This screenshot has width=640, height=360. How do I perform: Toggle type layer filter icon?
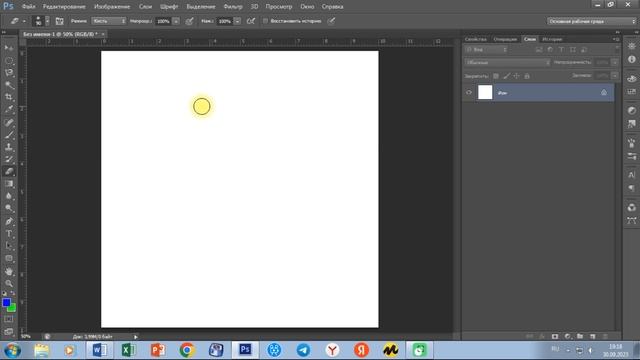(562, 49)
